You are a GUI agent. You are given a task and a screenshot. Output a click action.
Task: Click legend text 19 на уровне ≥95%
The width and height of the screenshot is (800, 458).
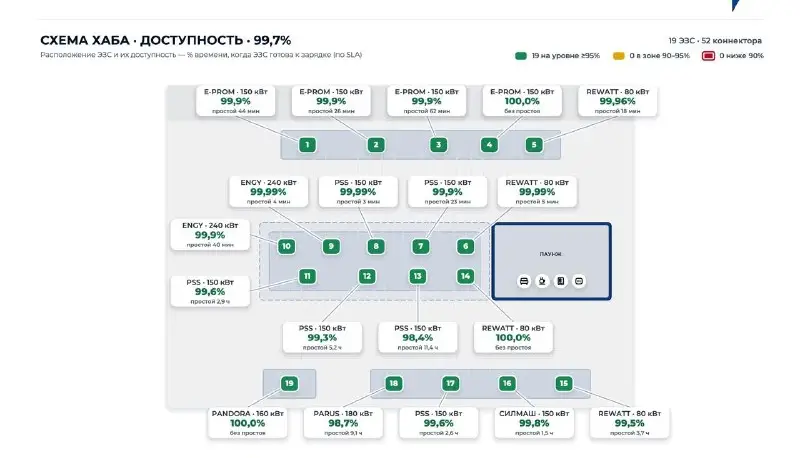(566, 56)
